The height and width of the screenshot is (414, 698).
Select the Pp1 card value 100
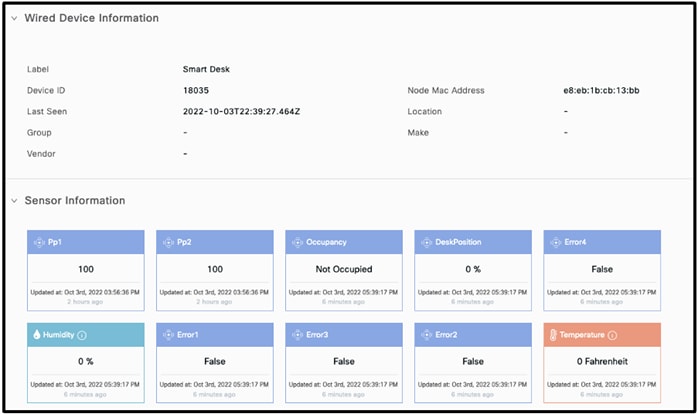coord(86,269)
